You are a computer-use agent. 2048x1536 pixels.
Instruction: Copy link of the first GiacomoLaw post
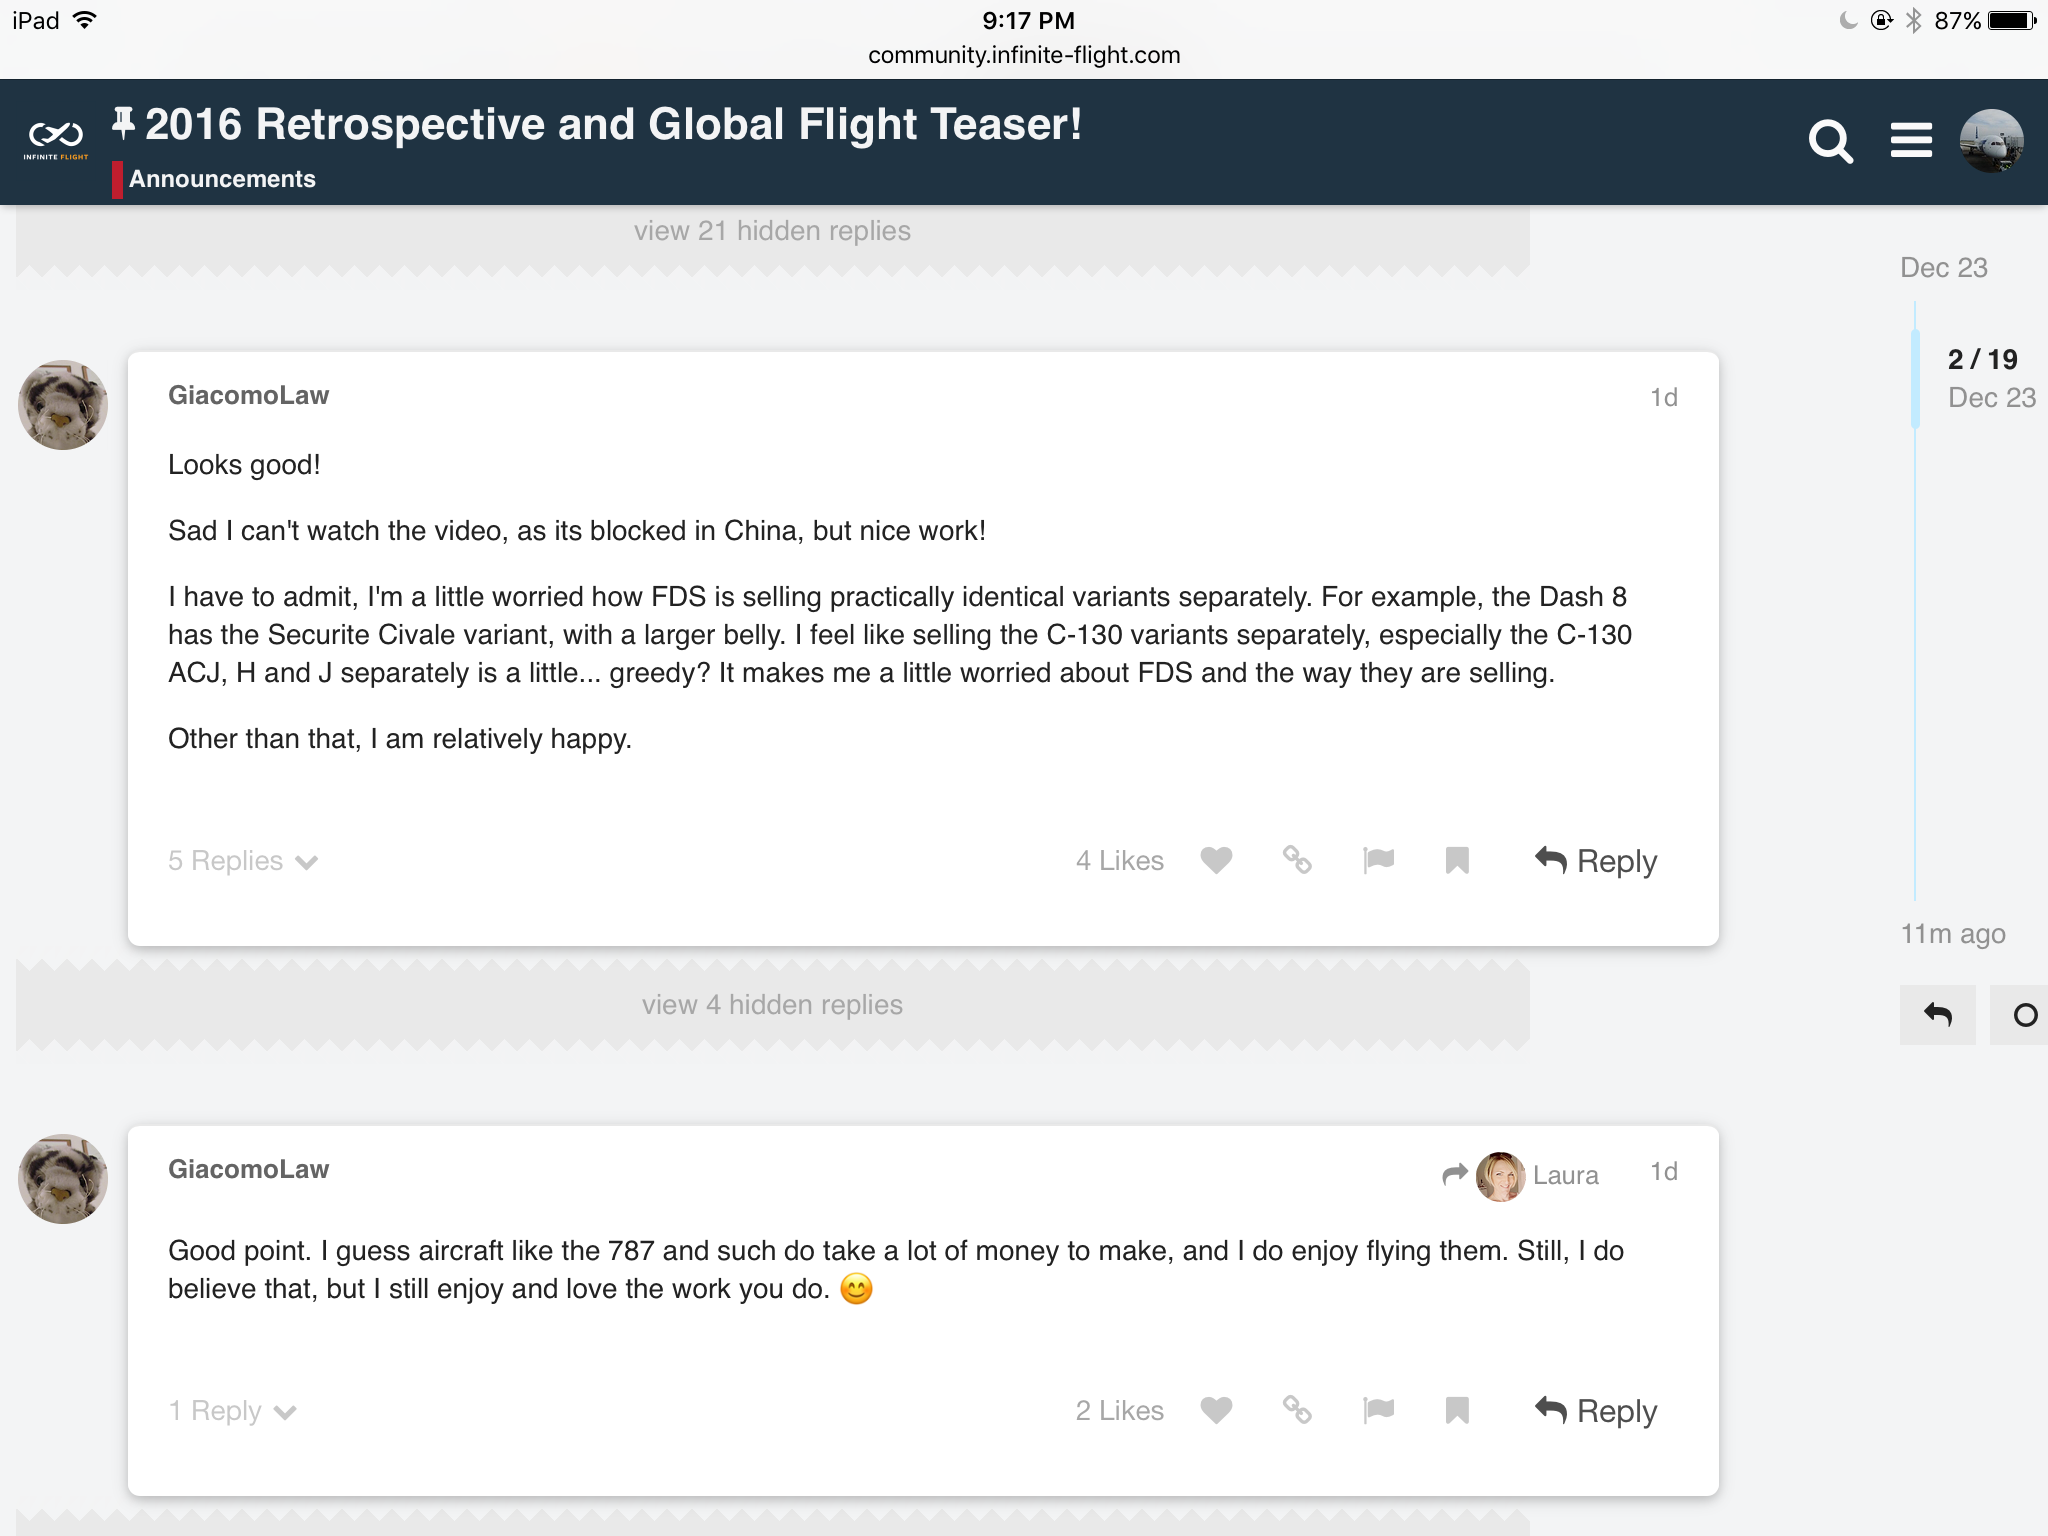[x=1297, y=860]
